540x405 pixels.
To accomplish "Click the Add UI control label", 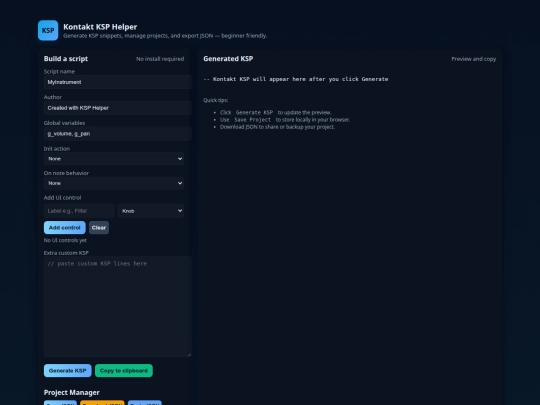I will 62,198.
